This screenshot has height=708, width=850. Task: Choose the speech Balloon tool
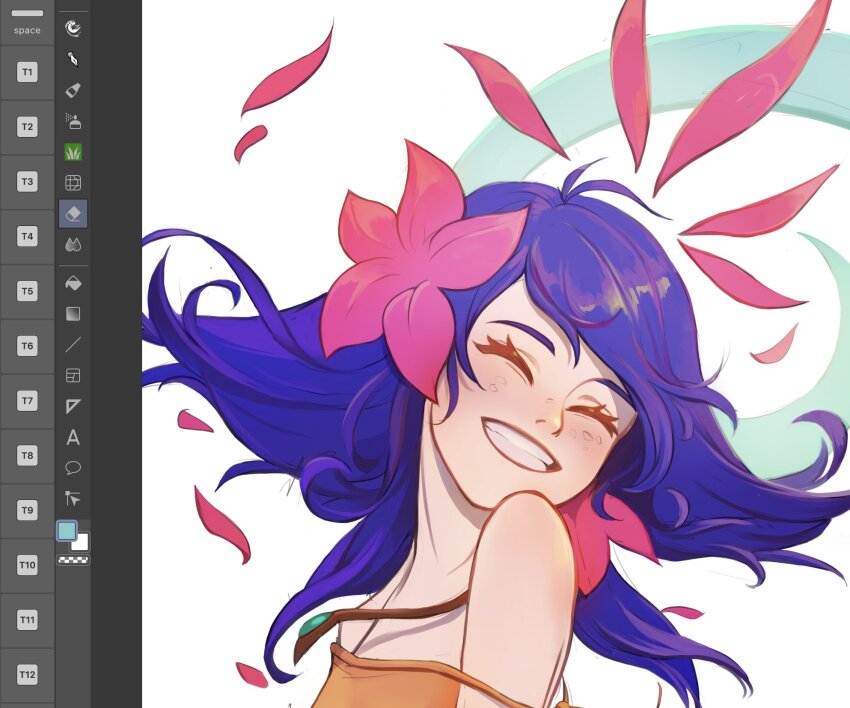click(x=73, y=467)
